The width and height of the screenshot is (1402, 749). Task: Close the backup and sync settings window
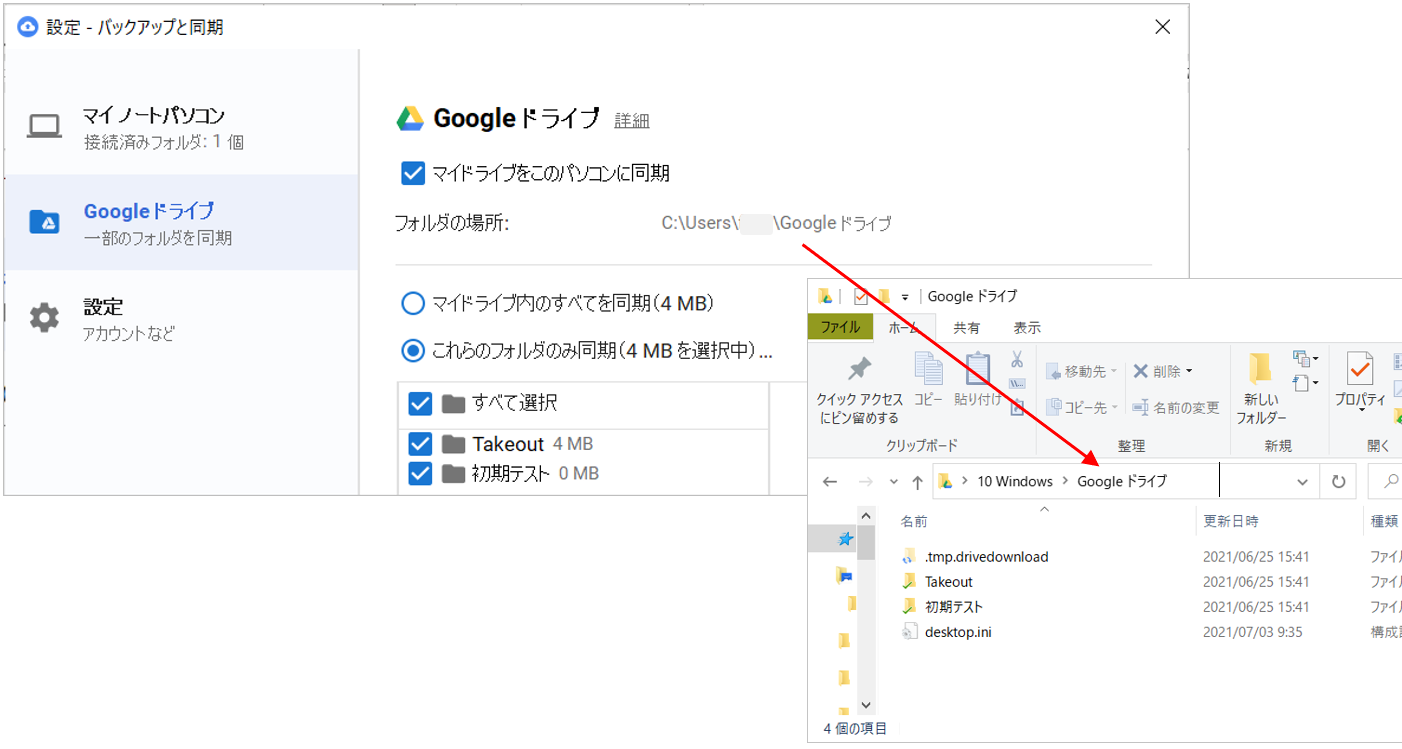[1162, 27]
